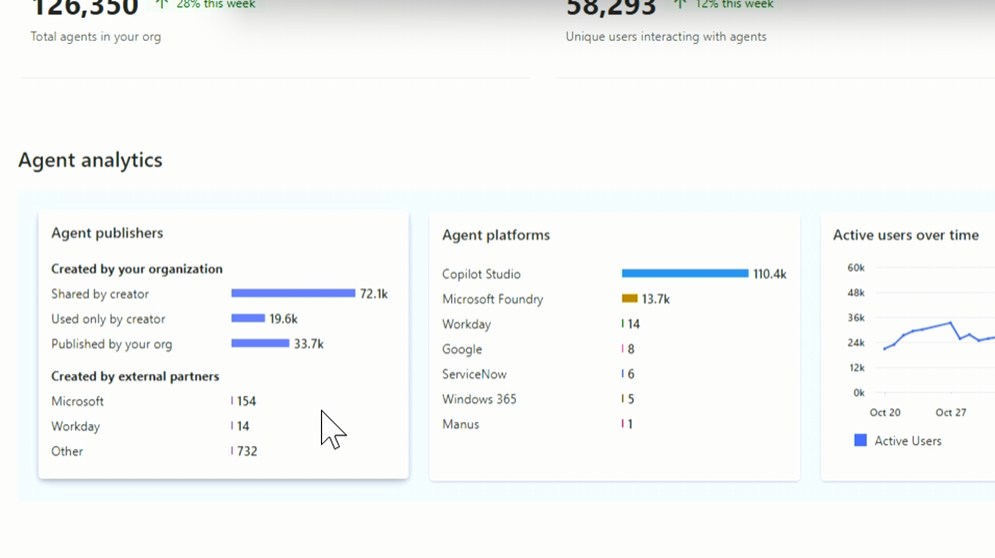995x558 pixels.
Task: Click the green up arrow beside 12% this week
Action: [x=680, y=4]
